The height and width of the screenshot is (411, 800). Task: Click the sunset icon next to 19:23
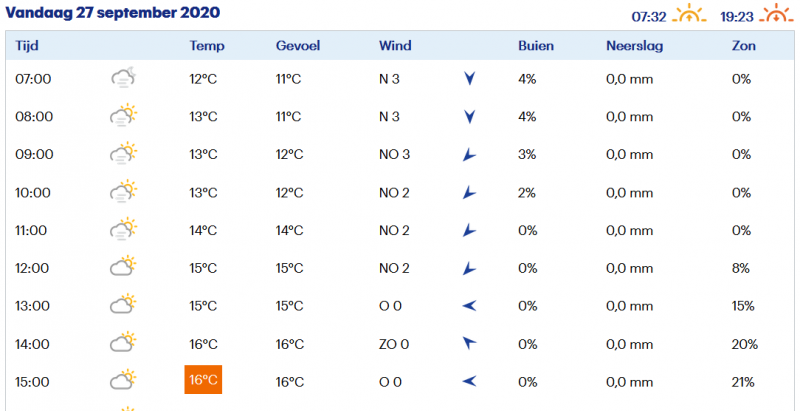(777, 13)
